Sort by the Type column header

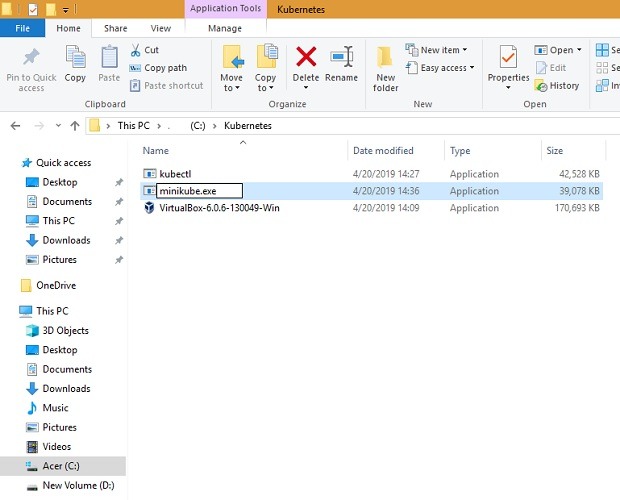point(460,151)
